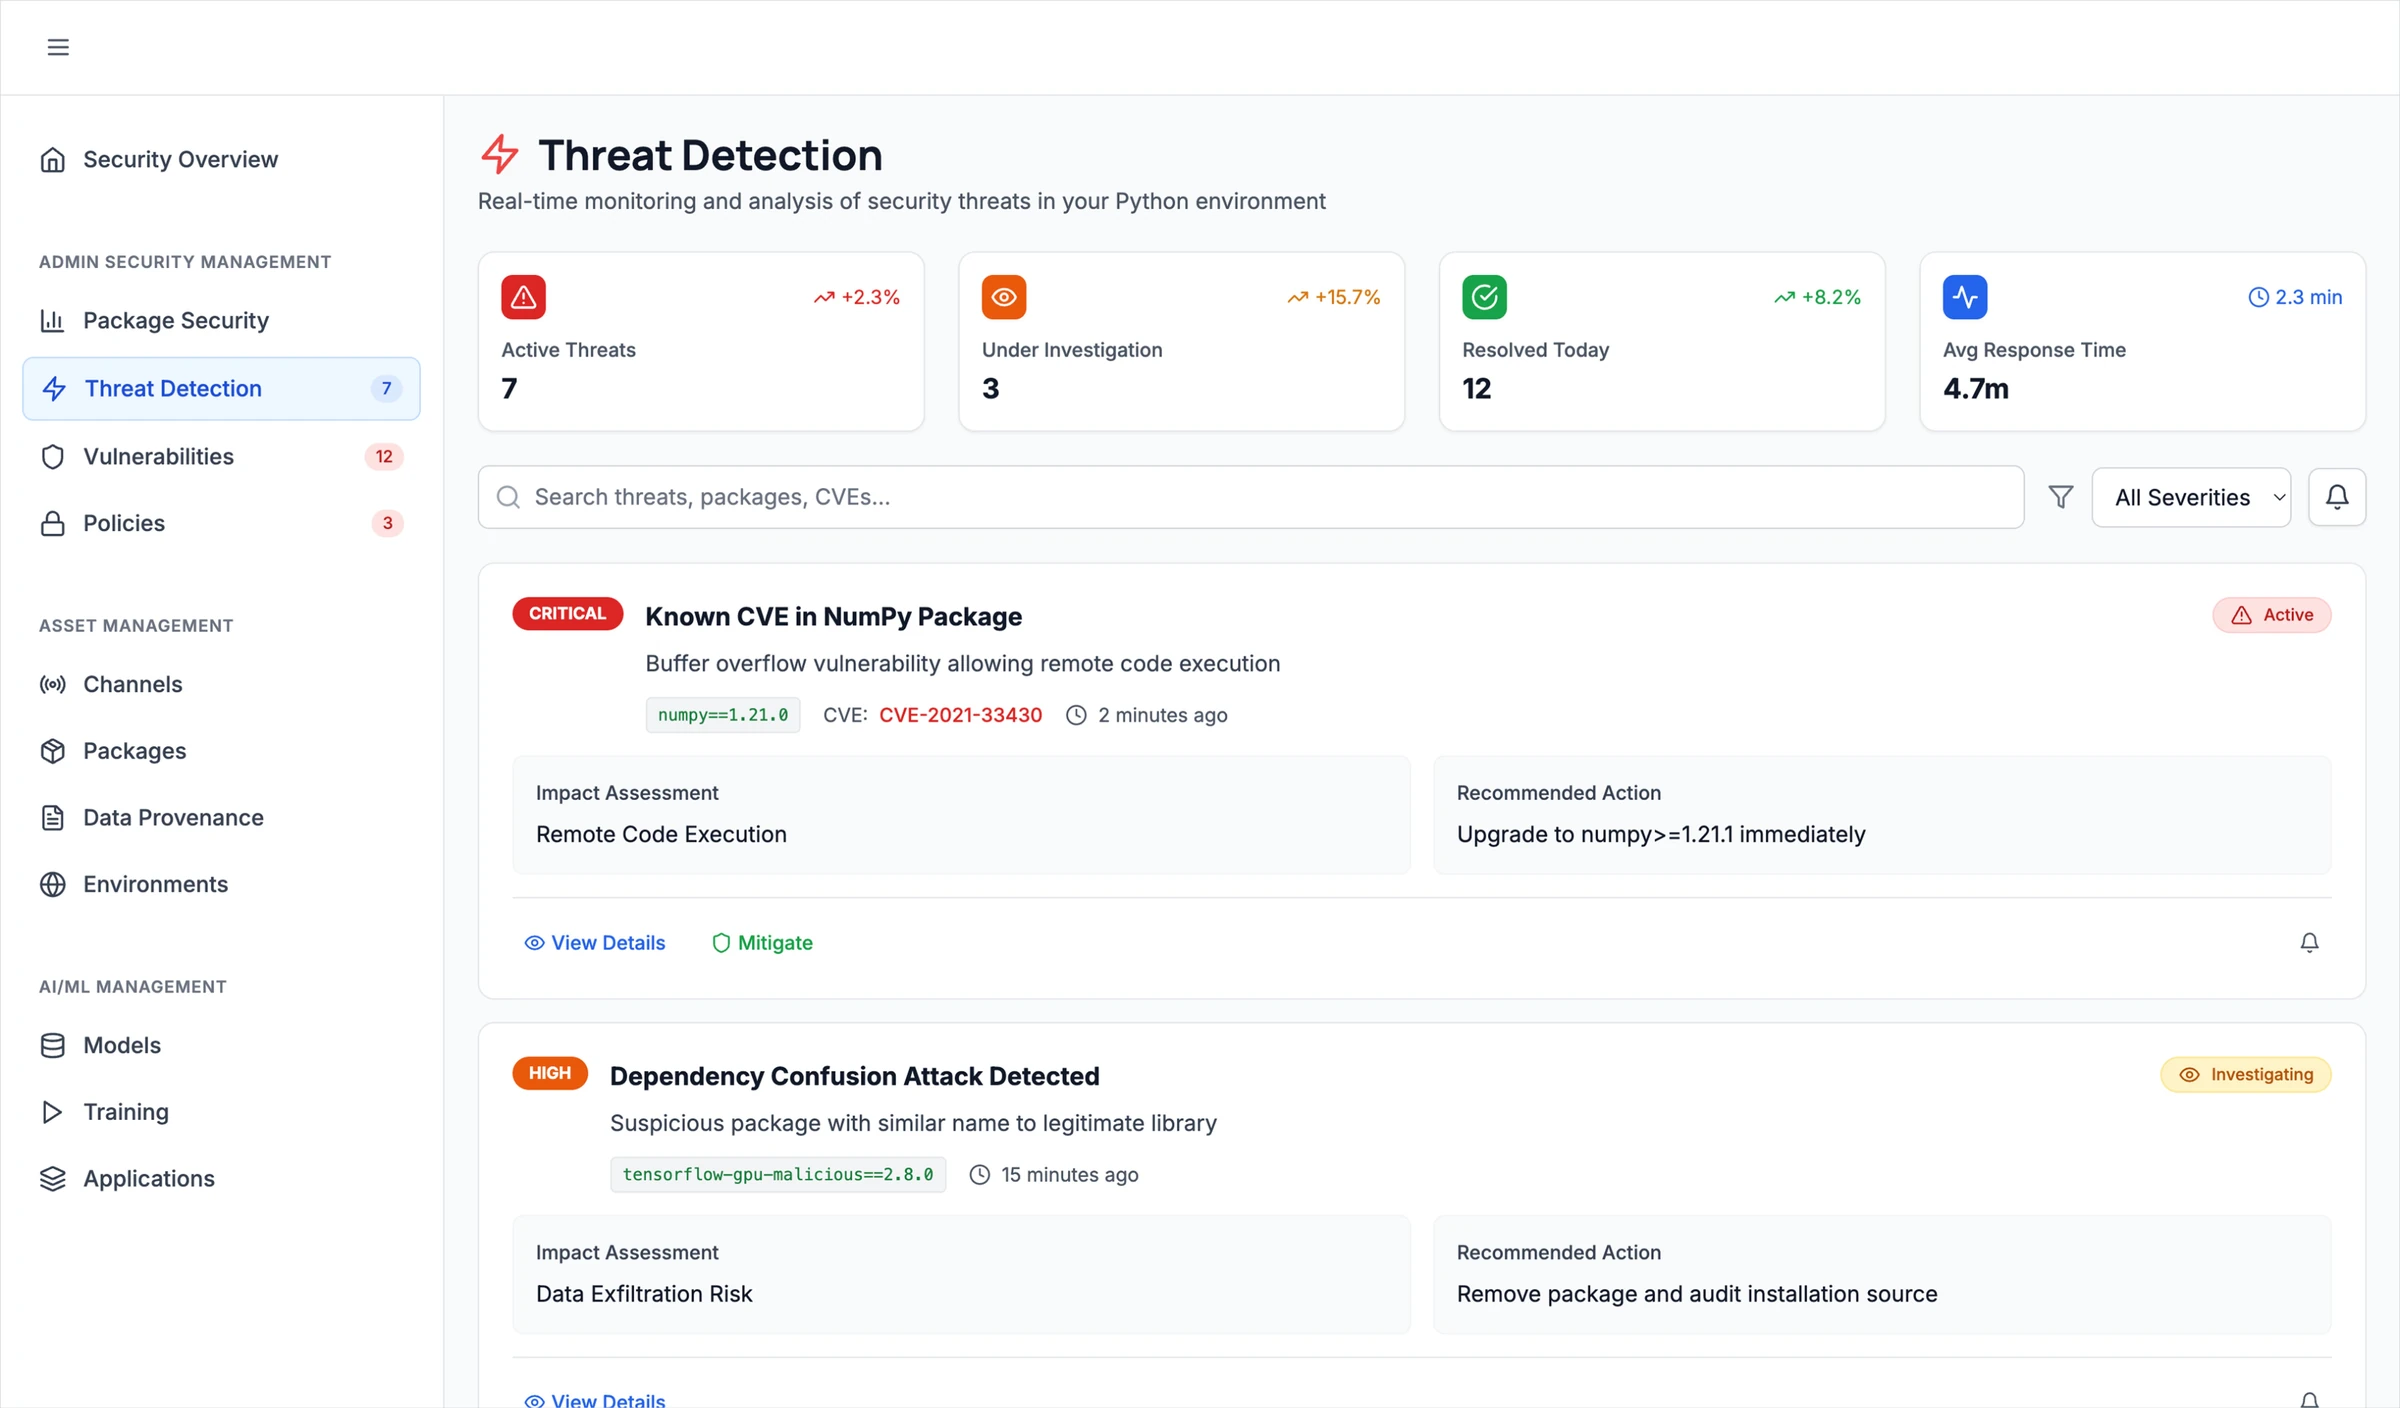Focus the search threats input field
Image resolution: width=2400 pixels, height=1408 pixels.
coord(1251,497)
